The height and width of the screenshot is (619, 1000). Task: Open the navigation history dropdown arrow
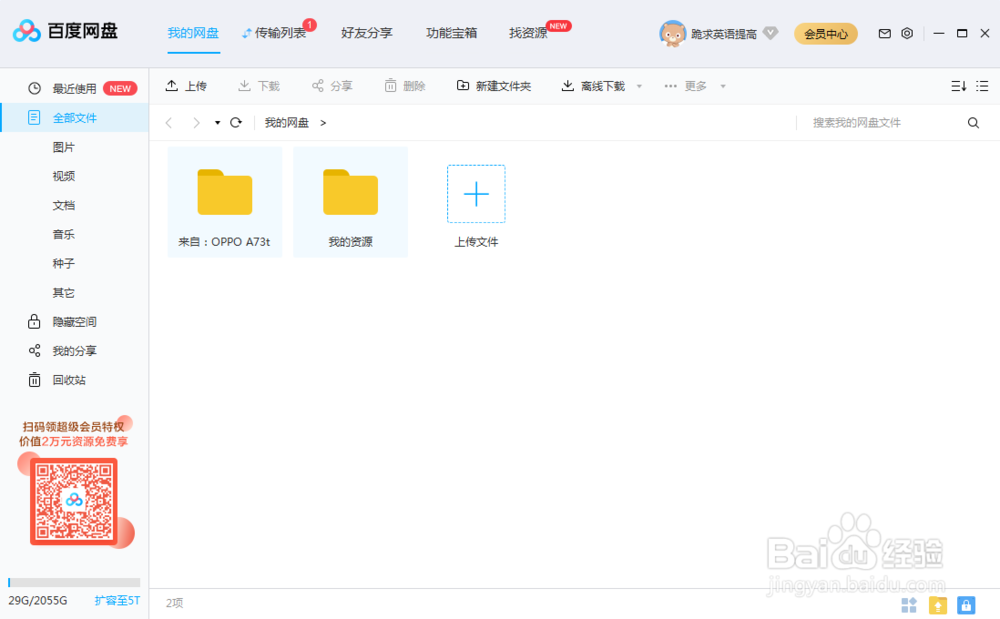coord(217,122)
